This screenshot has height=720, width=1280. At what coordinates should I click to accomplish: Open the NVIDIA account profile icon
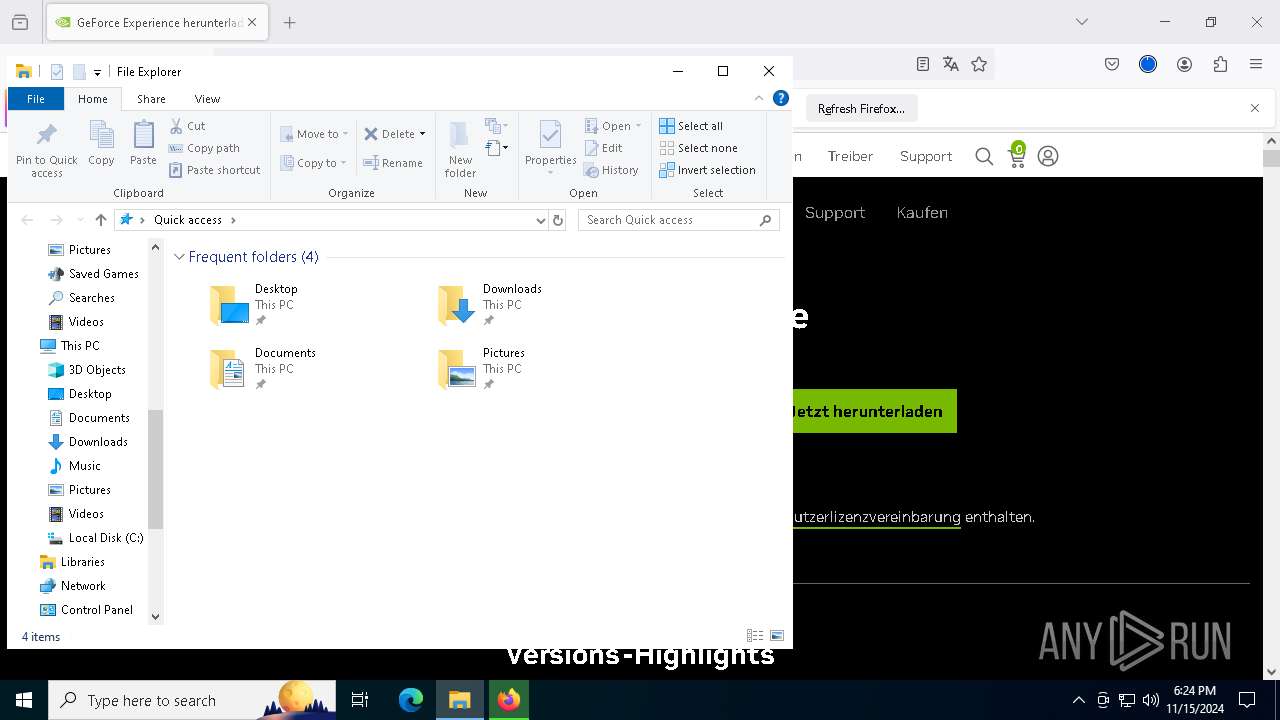click(x=1048, y=156)
